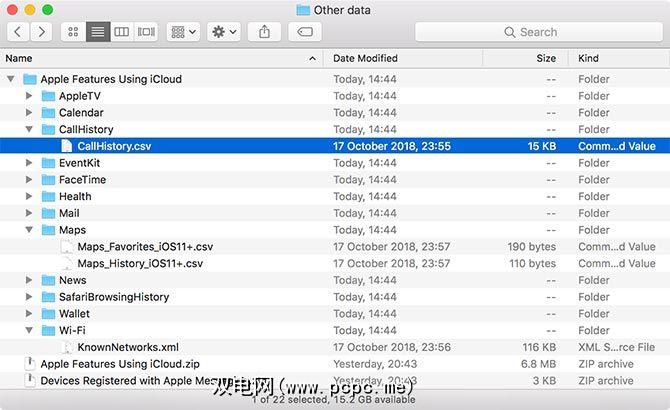Go back with the left arrow button
This screenshot has width=670, height=410.
coord(18,32)
